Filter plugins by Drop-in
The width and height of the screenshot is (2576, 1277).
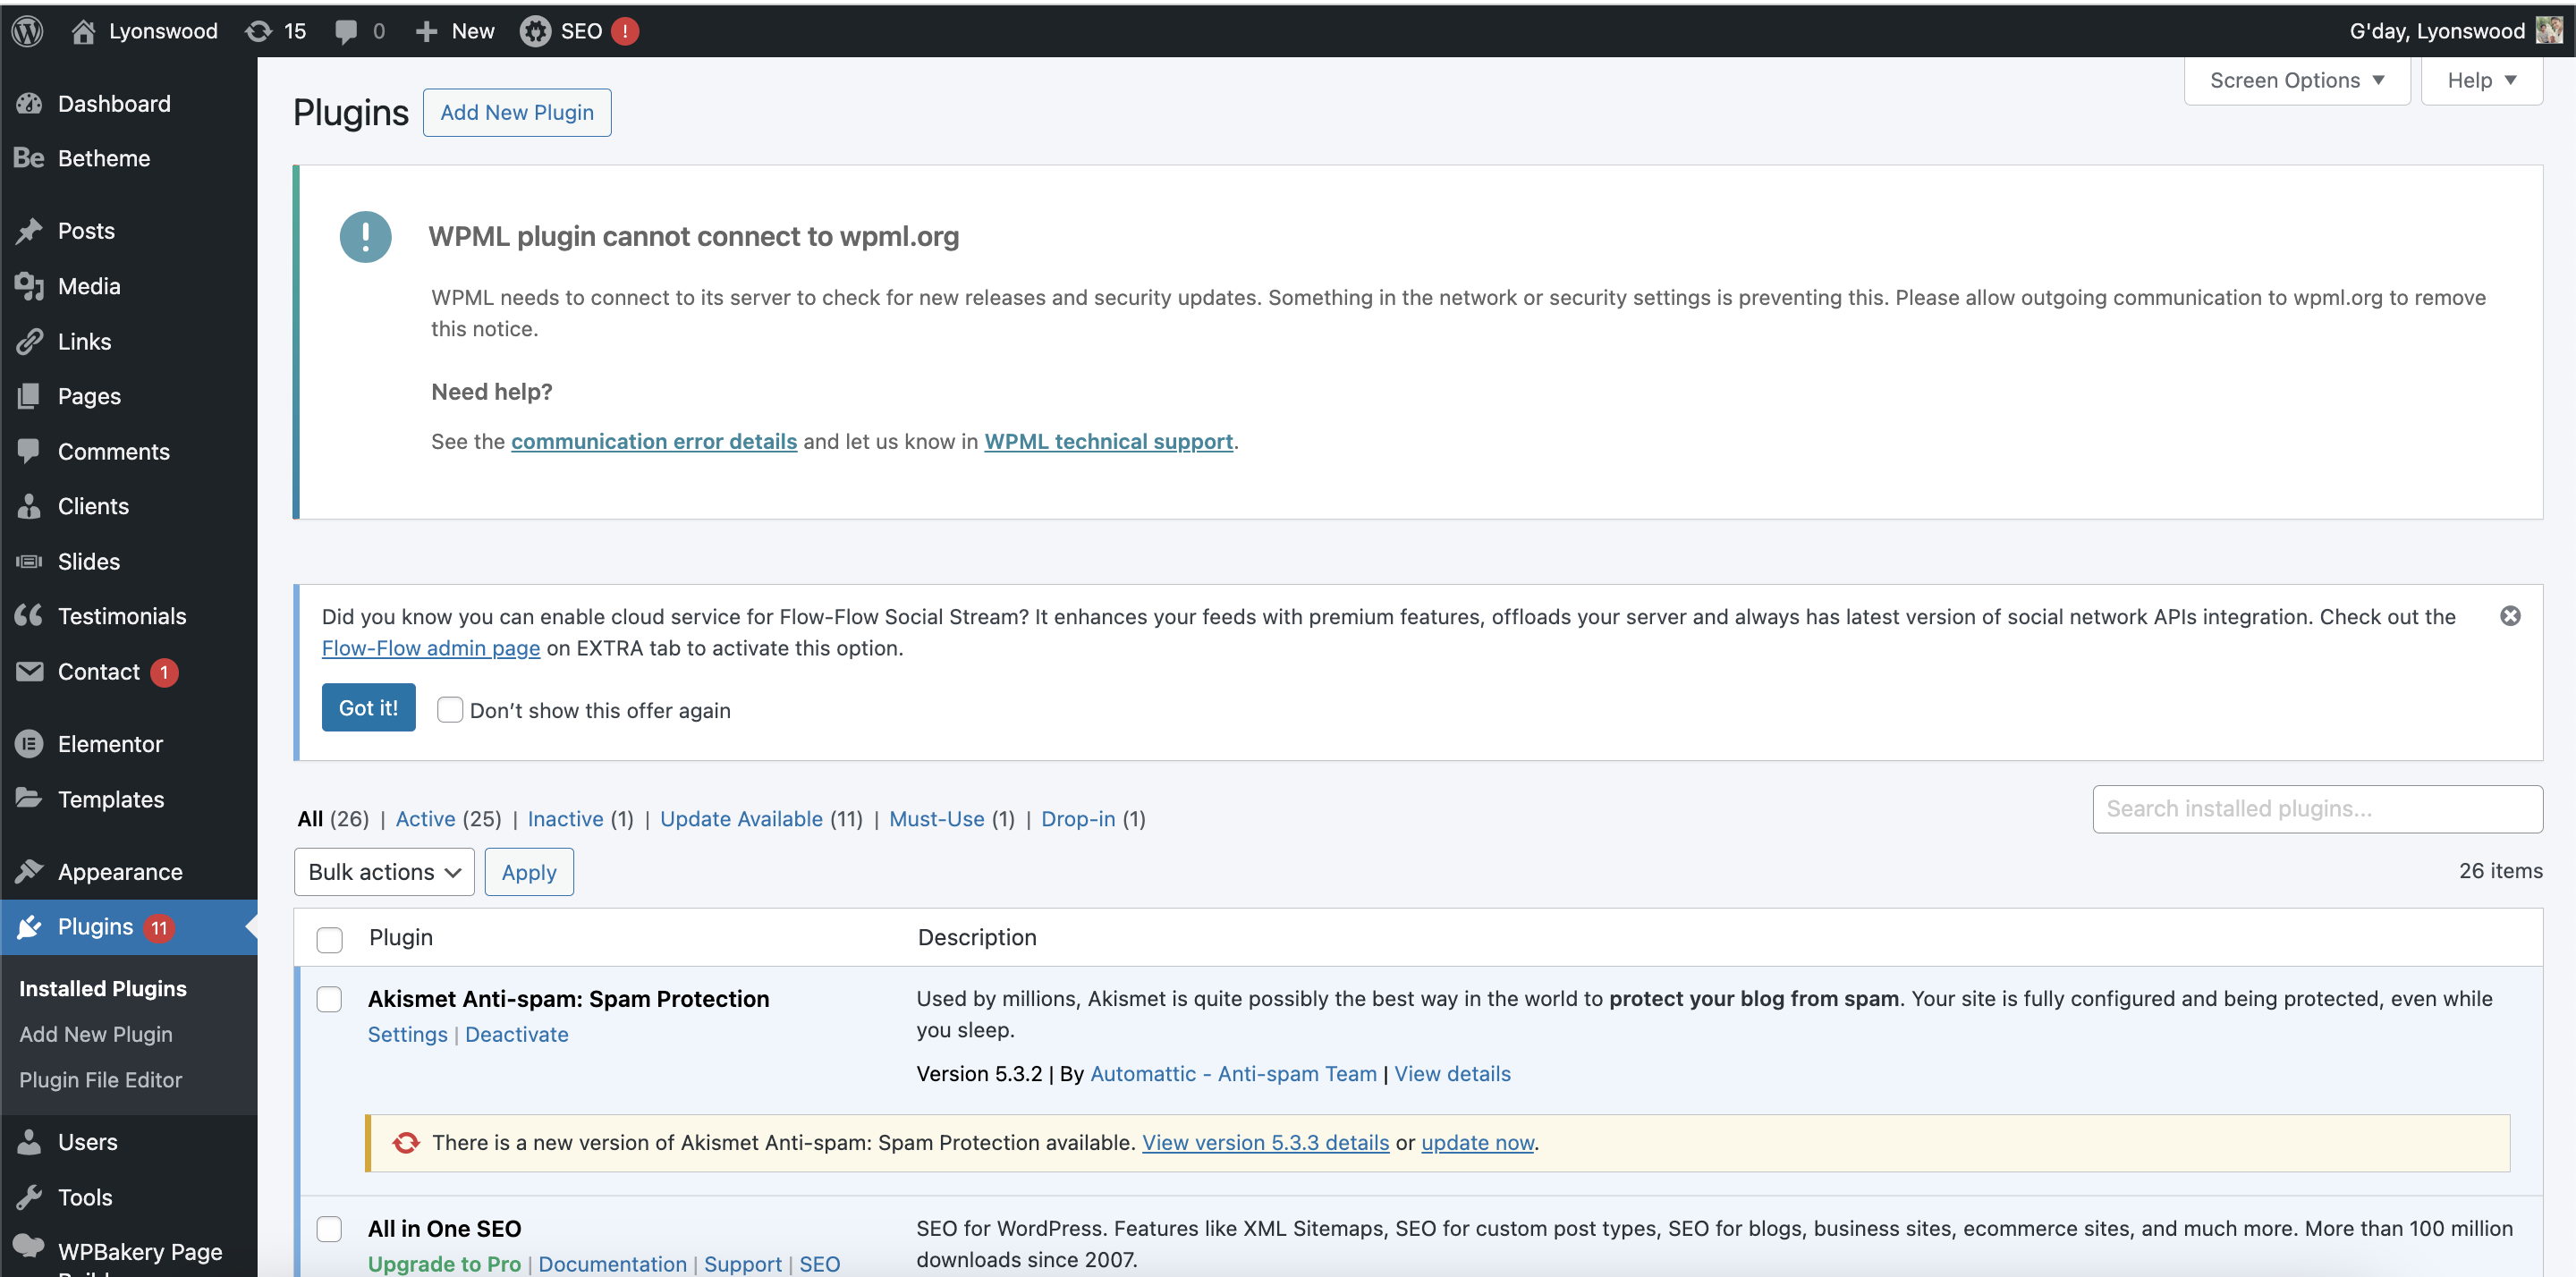click(1078, 819)
